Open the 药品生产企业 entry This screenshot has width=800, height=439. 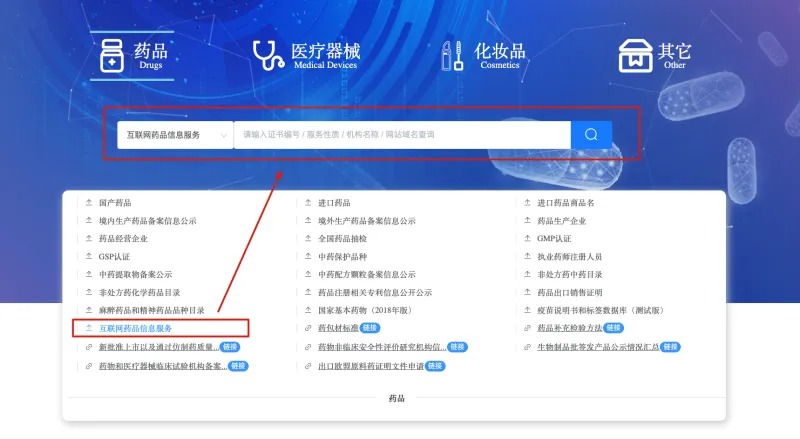point(562,221)
